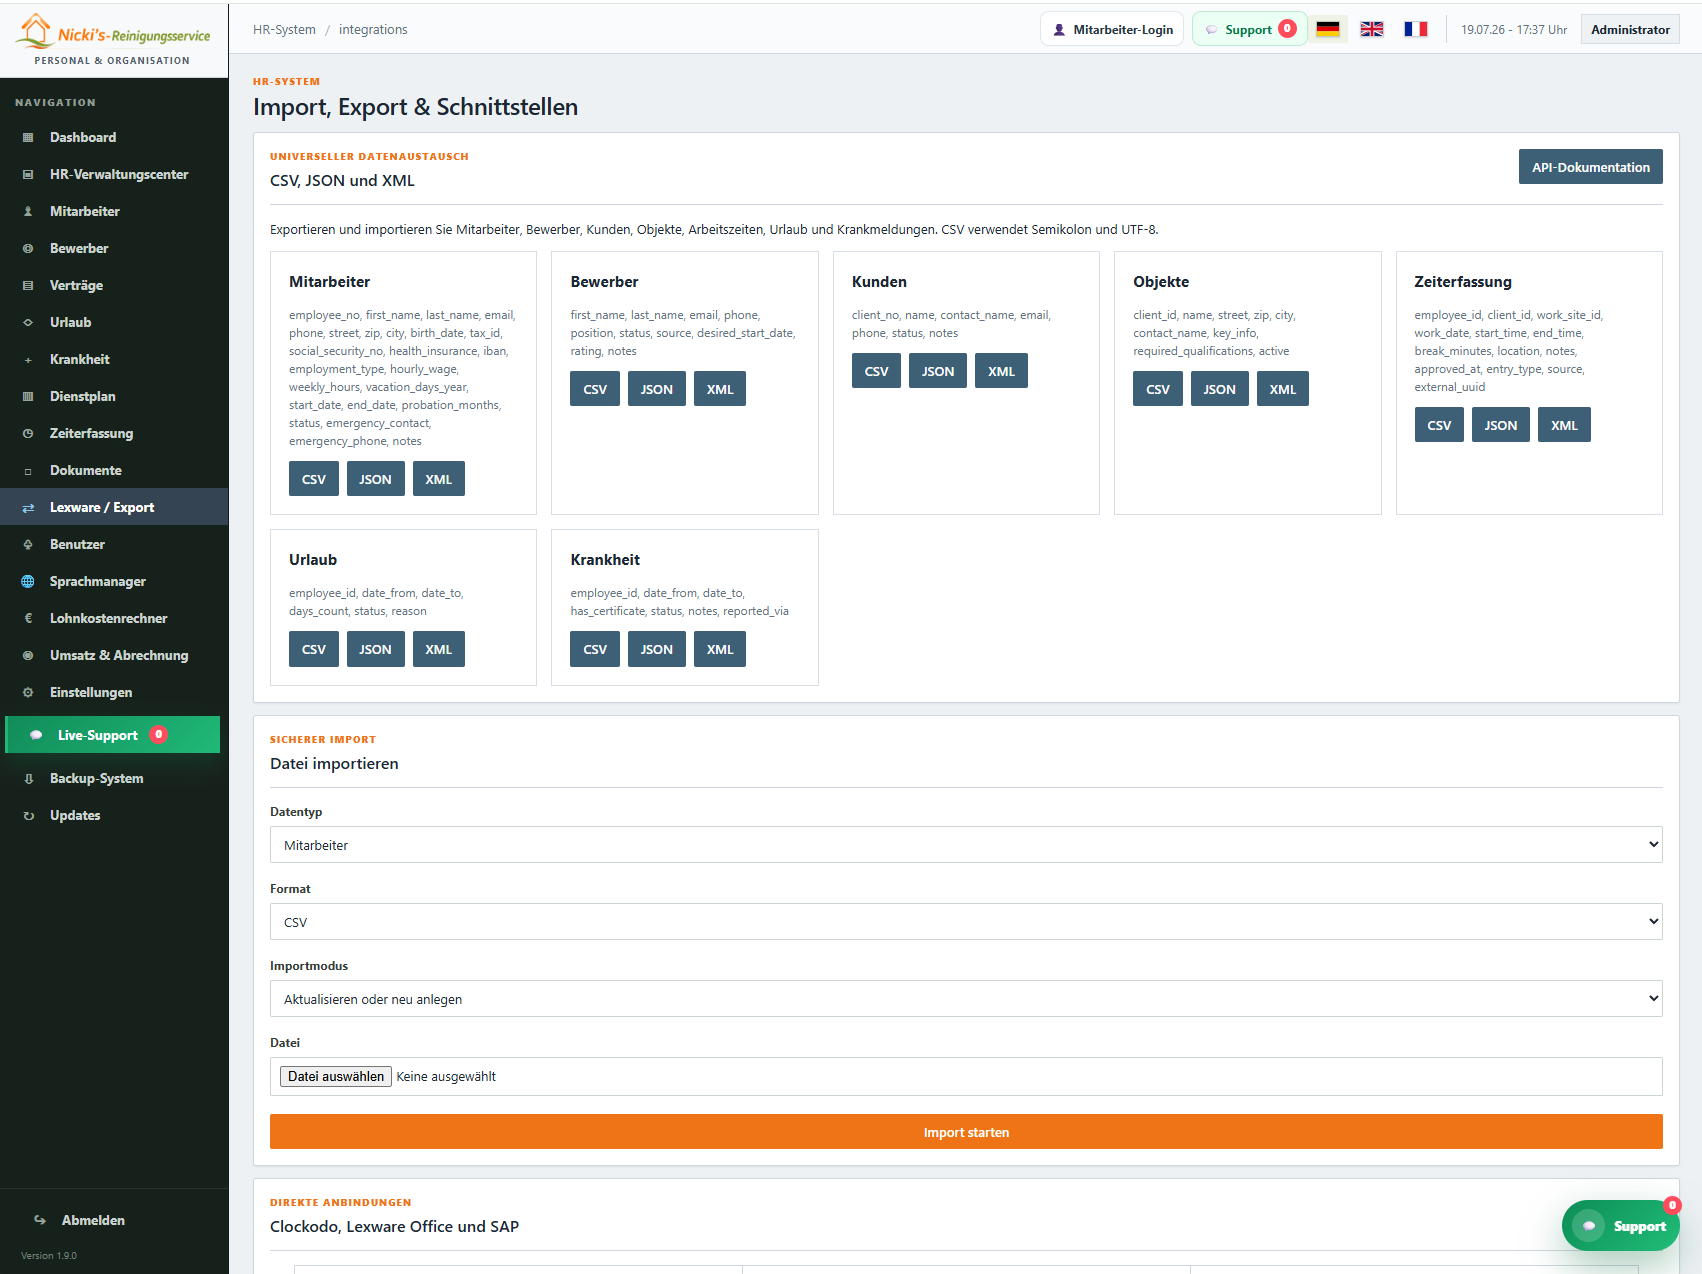Screen dimensions: 1702x1274
Task: Click the Umsatz & Abrechnung icon
Action: pos(28,656)
